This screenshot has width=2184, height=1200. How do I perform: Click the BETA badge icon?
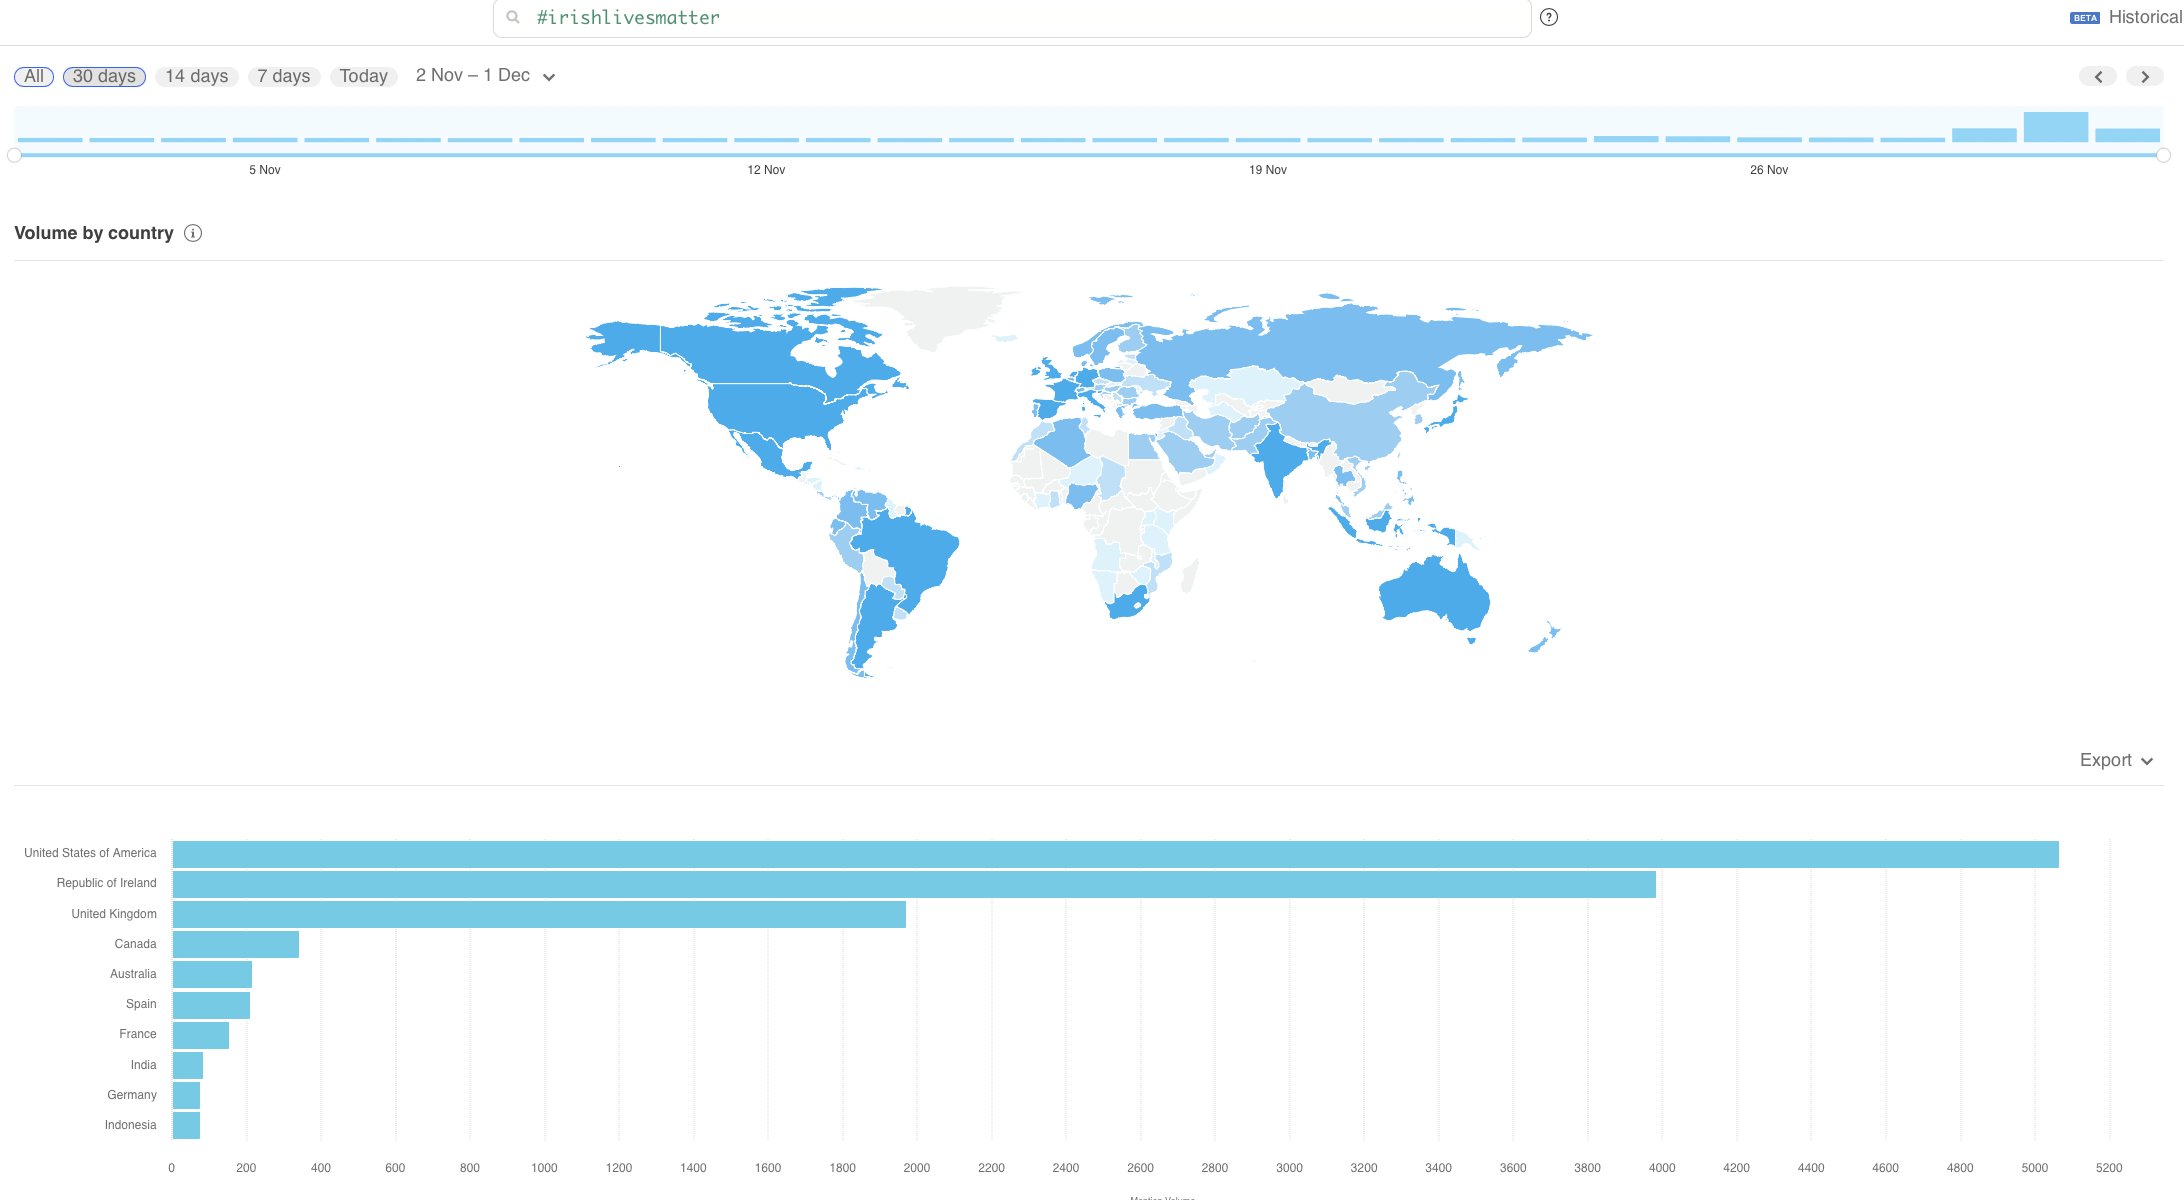point(2085,18)
